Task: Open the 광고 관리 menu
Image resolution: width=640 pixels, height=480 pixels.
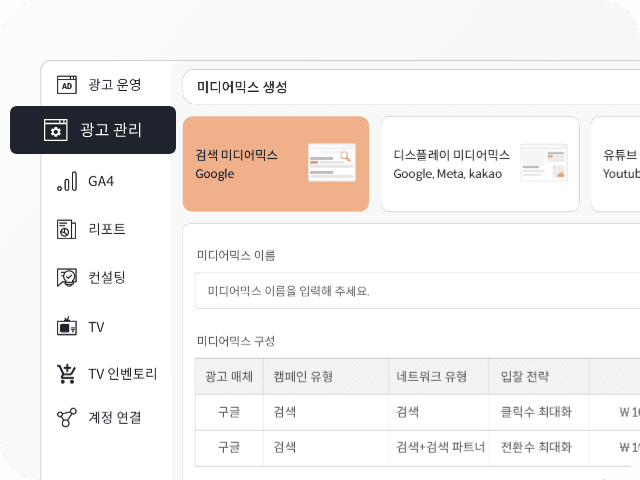Action: point(93,130)
